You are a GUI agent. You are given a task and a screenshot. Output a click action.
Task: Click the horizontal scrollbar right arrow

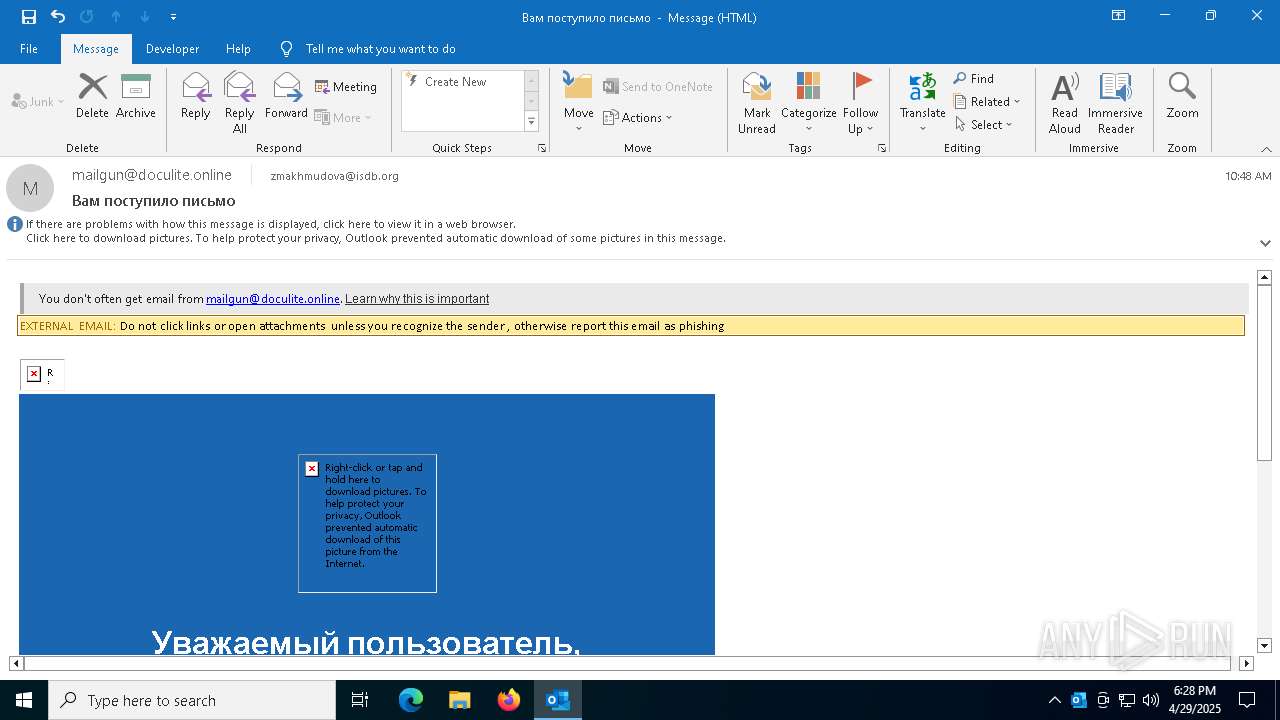1246,663
